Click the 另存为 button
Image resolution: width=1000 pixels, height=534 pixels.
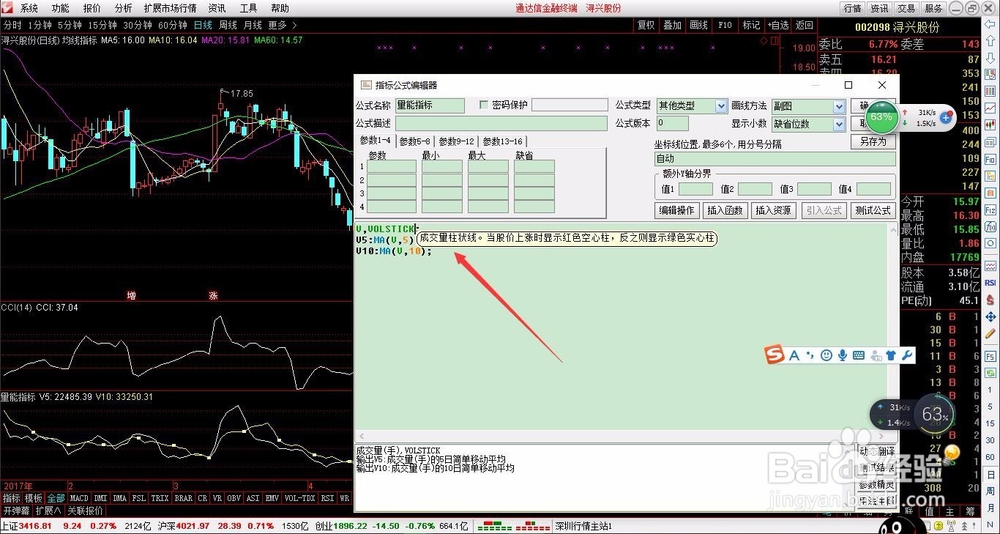[x=873, y=142]
